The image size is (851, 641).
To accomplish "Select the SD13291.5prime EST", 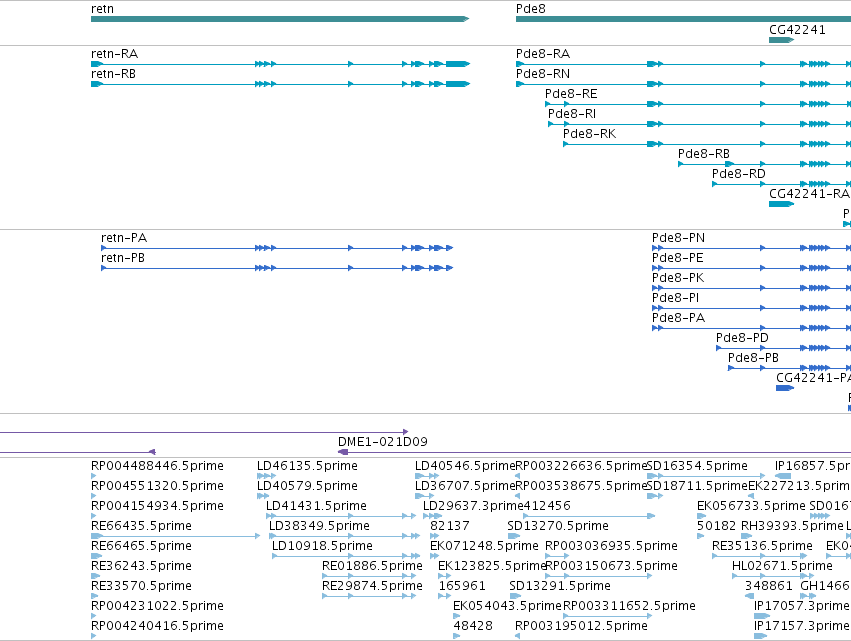I will click(x=515, y=596).
